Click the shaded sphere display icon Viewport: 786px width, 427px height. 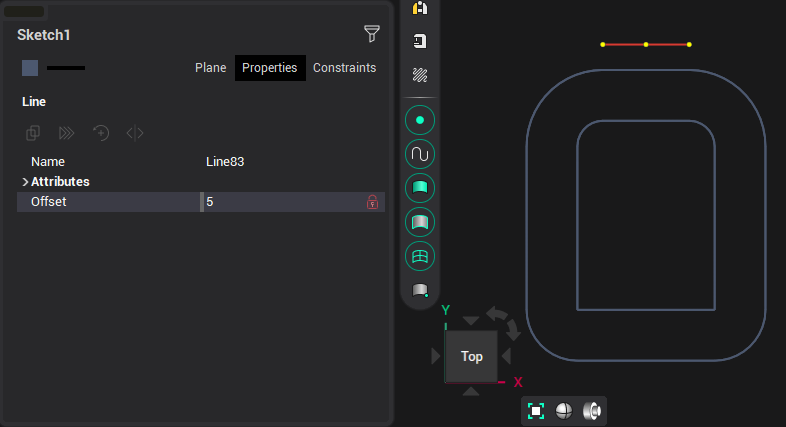564,411
